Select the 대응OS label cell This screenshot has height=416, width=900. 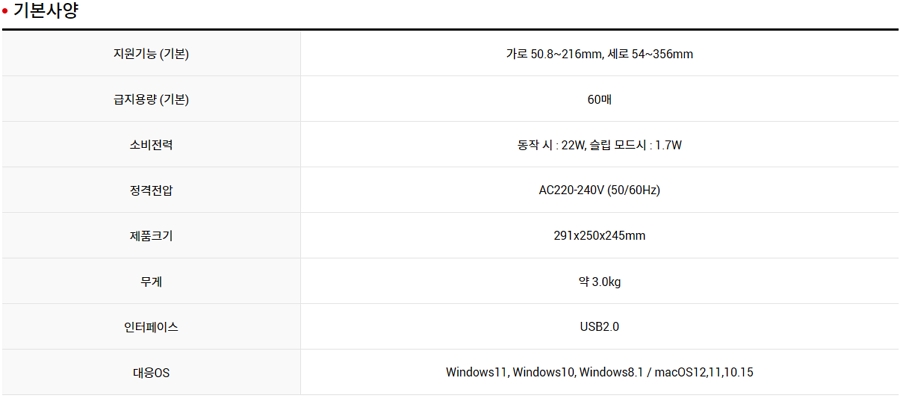[151, 372]
